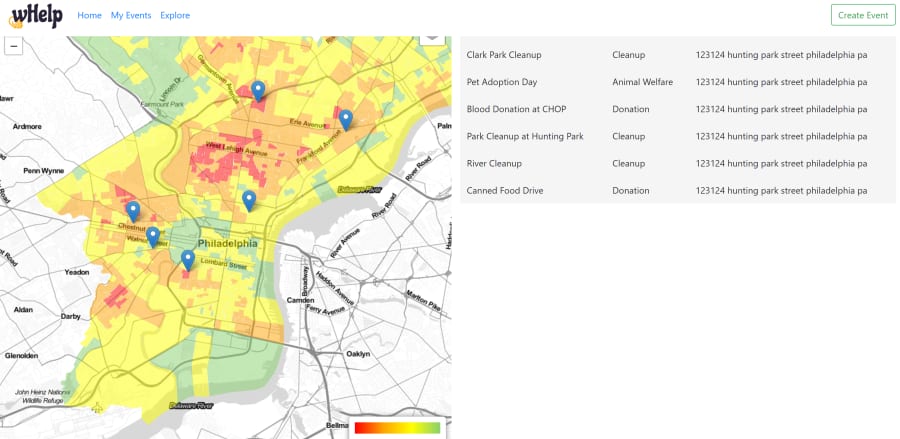This screenshot has height=439, width=900.
Task: Click address in River Cleanup row
Action: (x=781, y=164)
